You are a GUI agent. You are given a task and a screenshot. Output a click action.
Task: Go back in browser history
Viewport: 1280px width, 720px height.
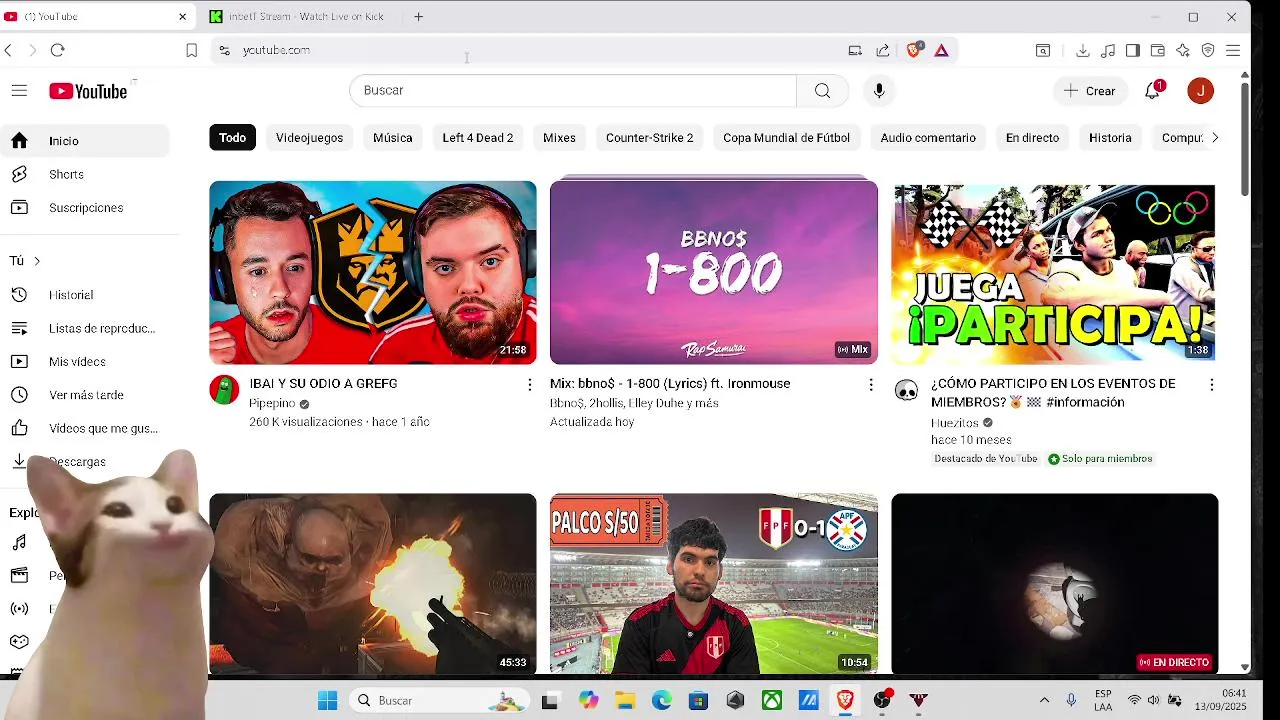click(x=9, y=50)
